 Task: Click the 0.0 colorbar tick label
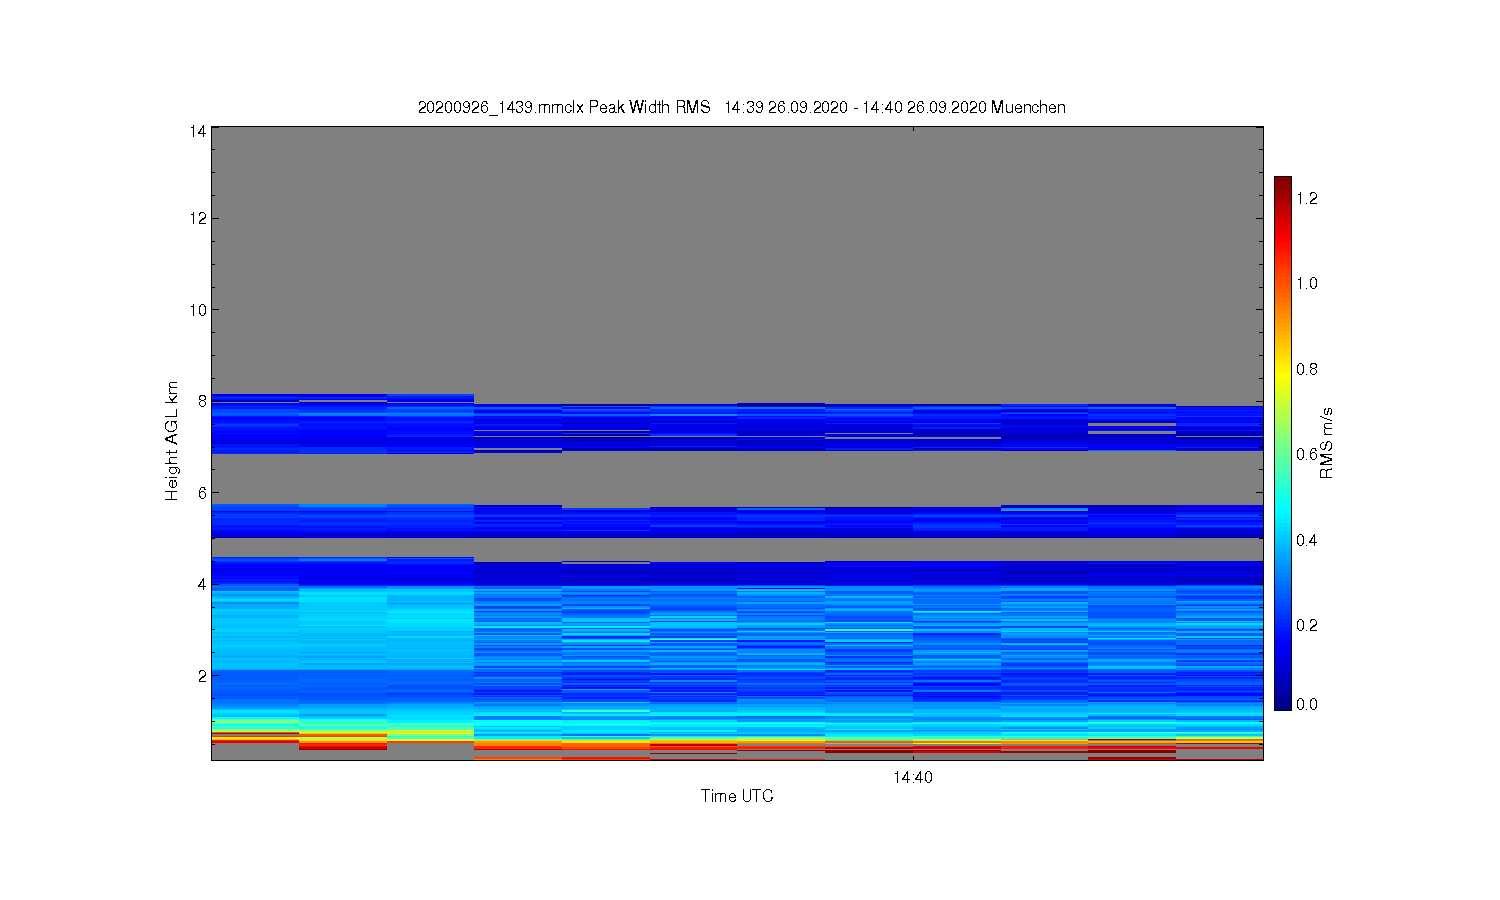1307,704
